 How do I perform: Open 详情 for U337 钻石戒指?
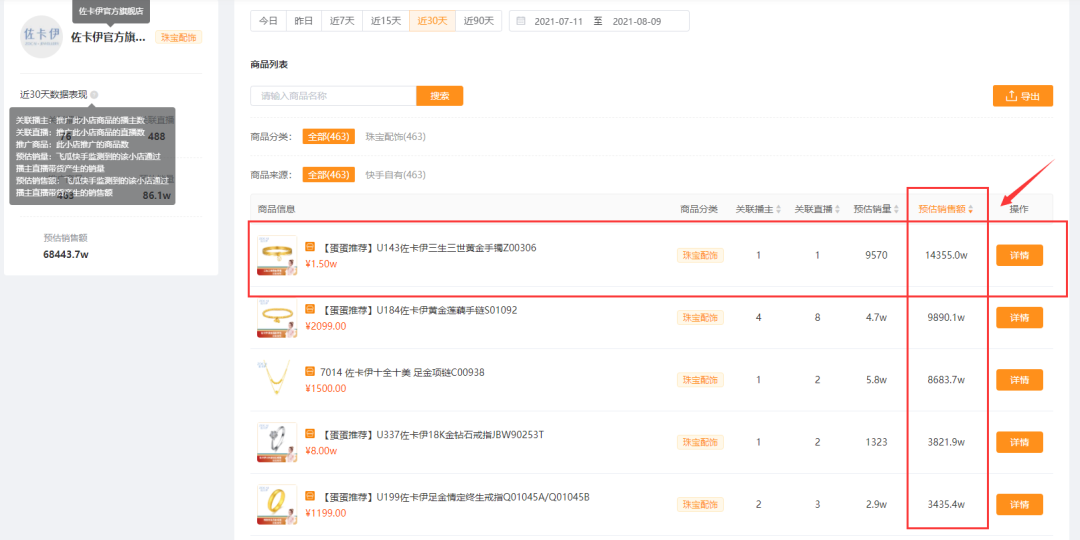1019,442
